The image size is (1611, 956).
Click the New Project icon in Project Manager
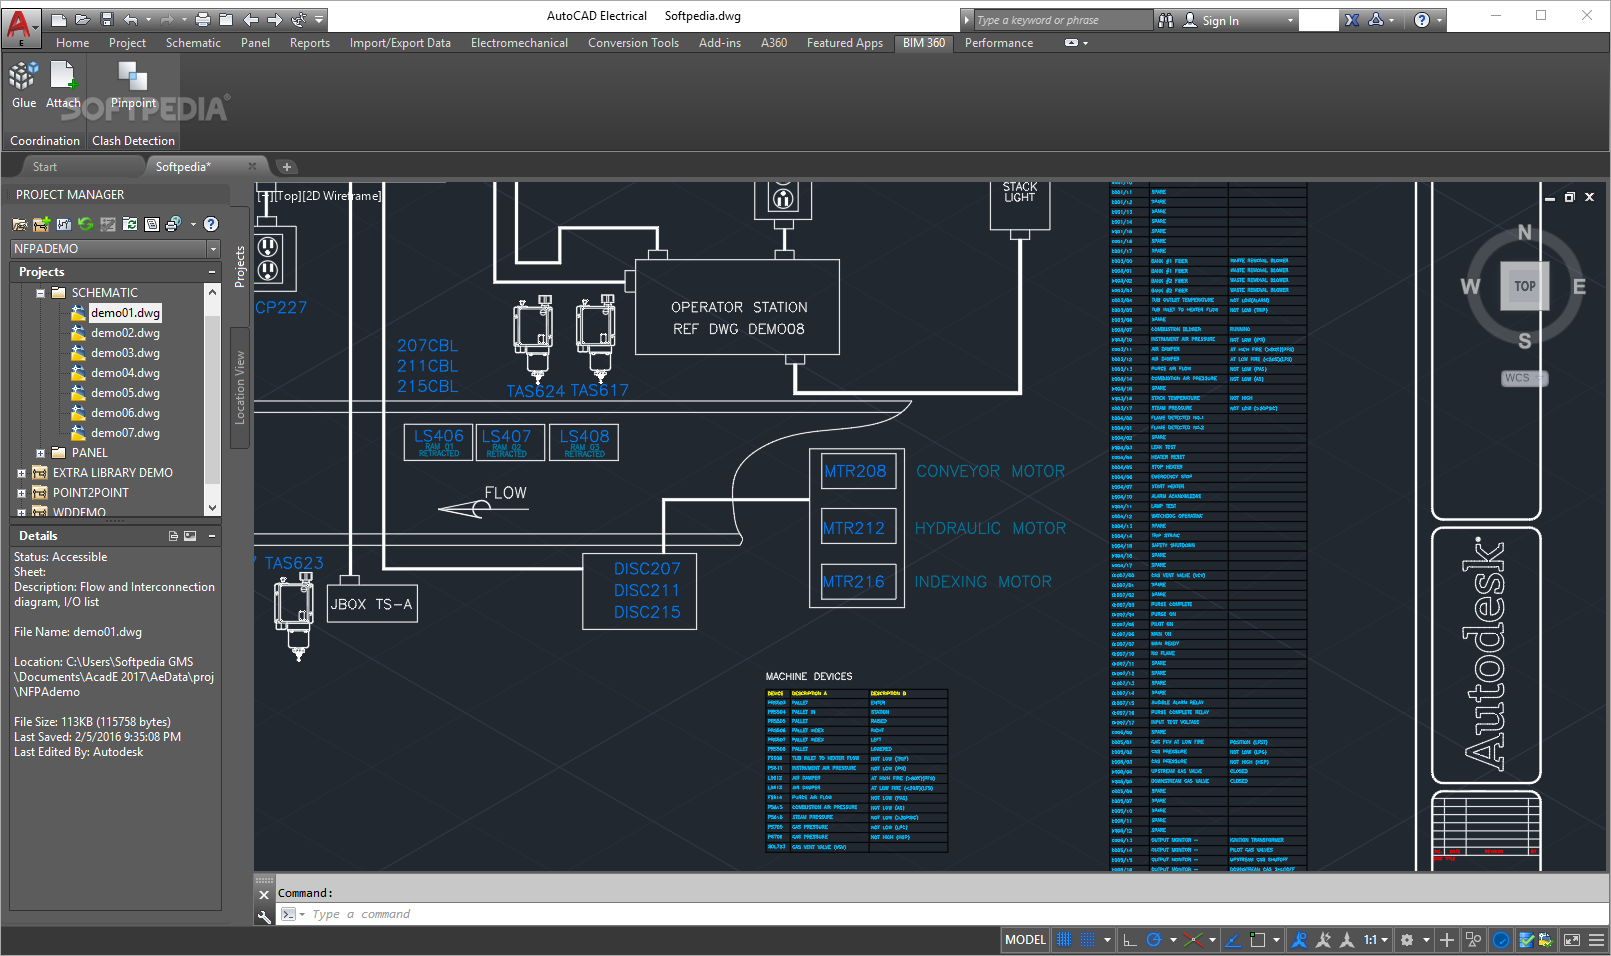pos(41,224)
